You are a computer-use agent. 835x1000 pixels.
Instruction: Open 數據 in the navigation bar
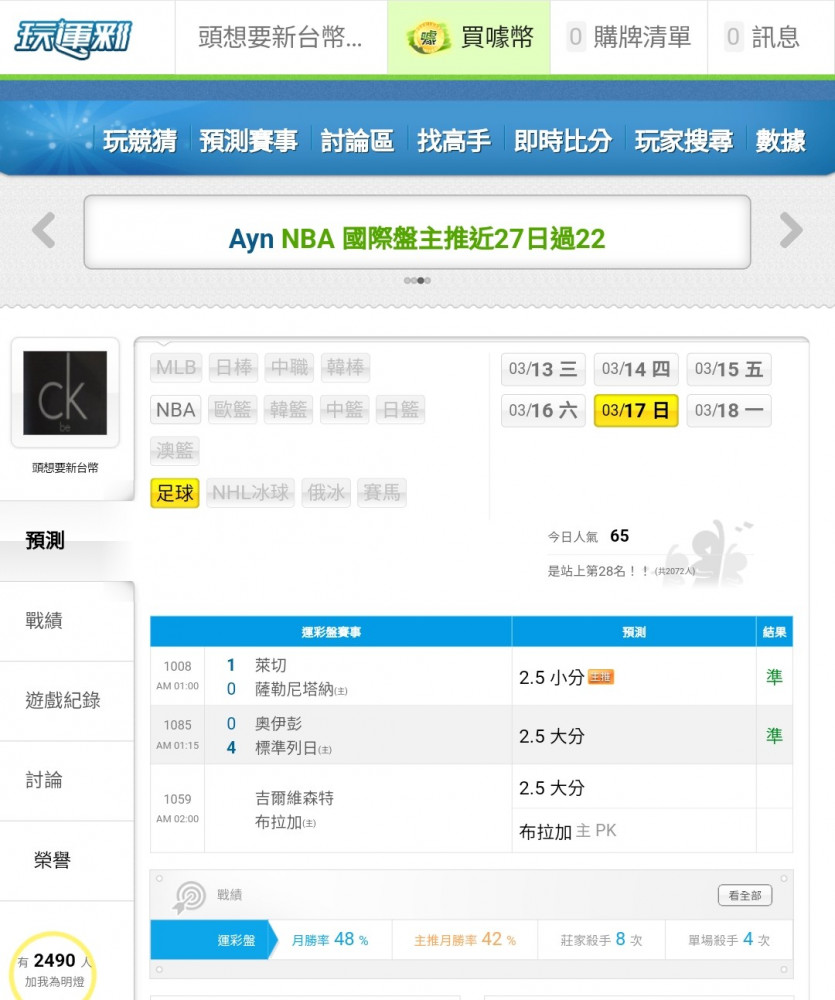(781, 140)
